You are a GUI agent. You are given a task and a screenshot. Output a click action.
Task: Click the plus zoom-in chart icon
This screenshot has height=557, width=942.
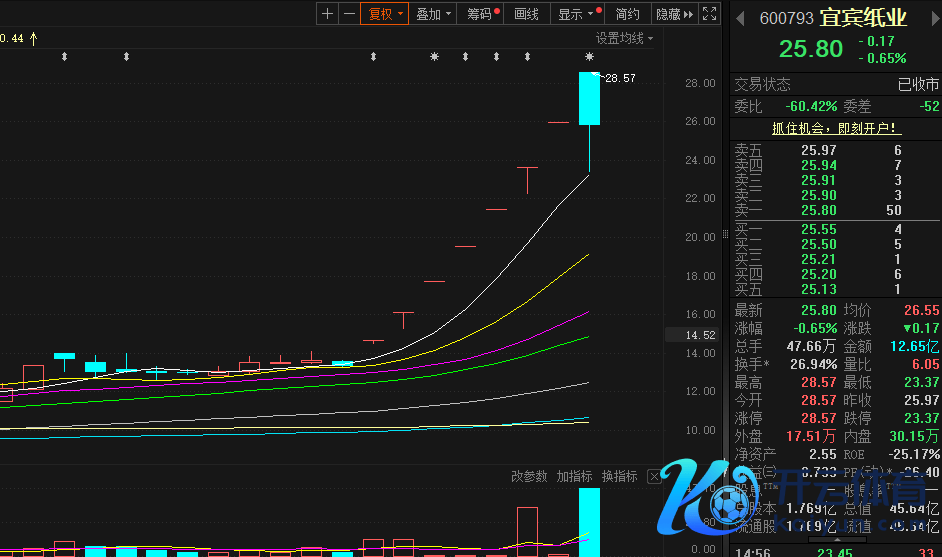tap(328, 14)
